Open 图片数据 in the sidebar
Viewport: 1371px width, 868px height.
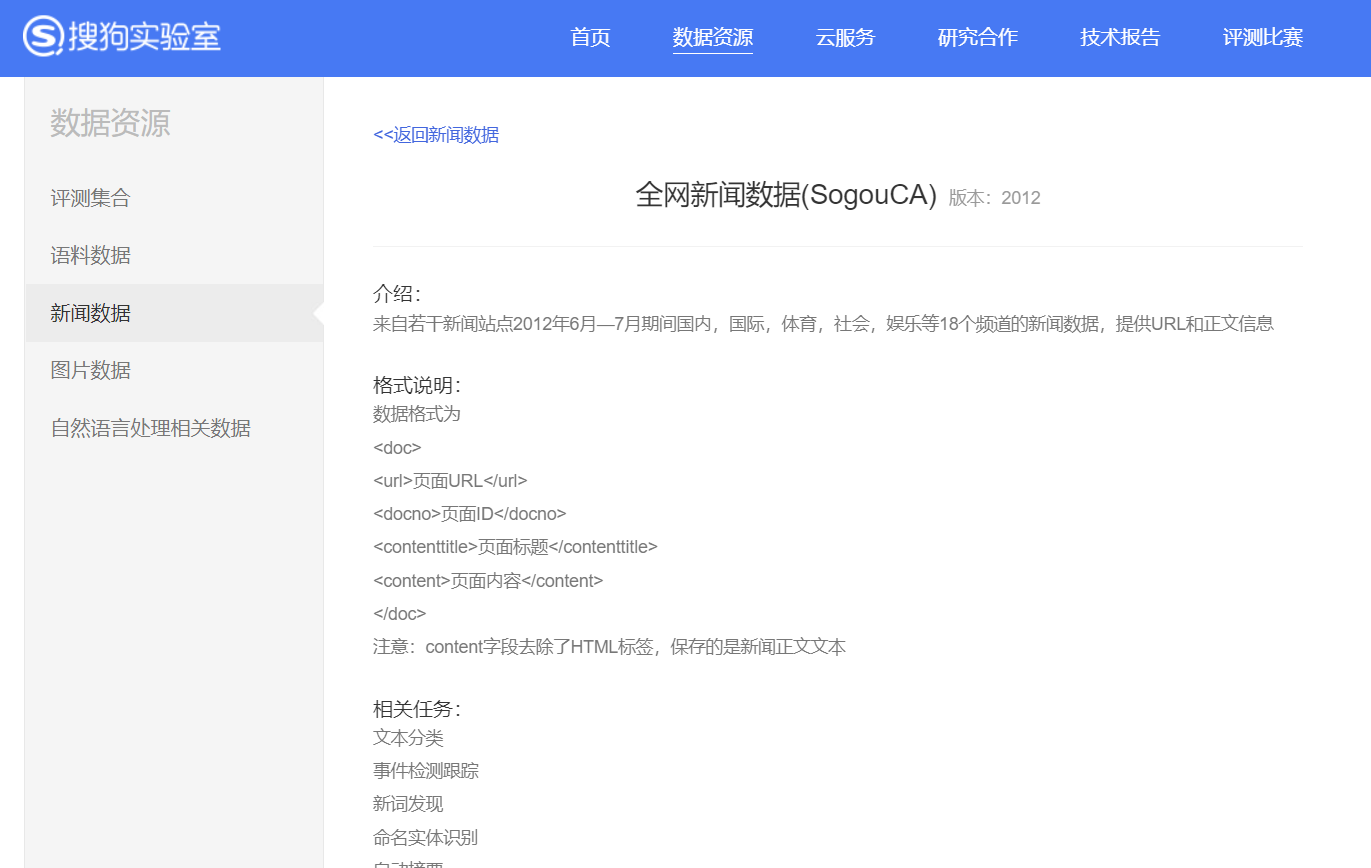point(91,370)
